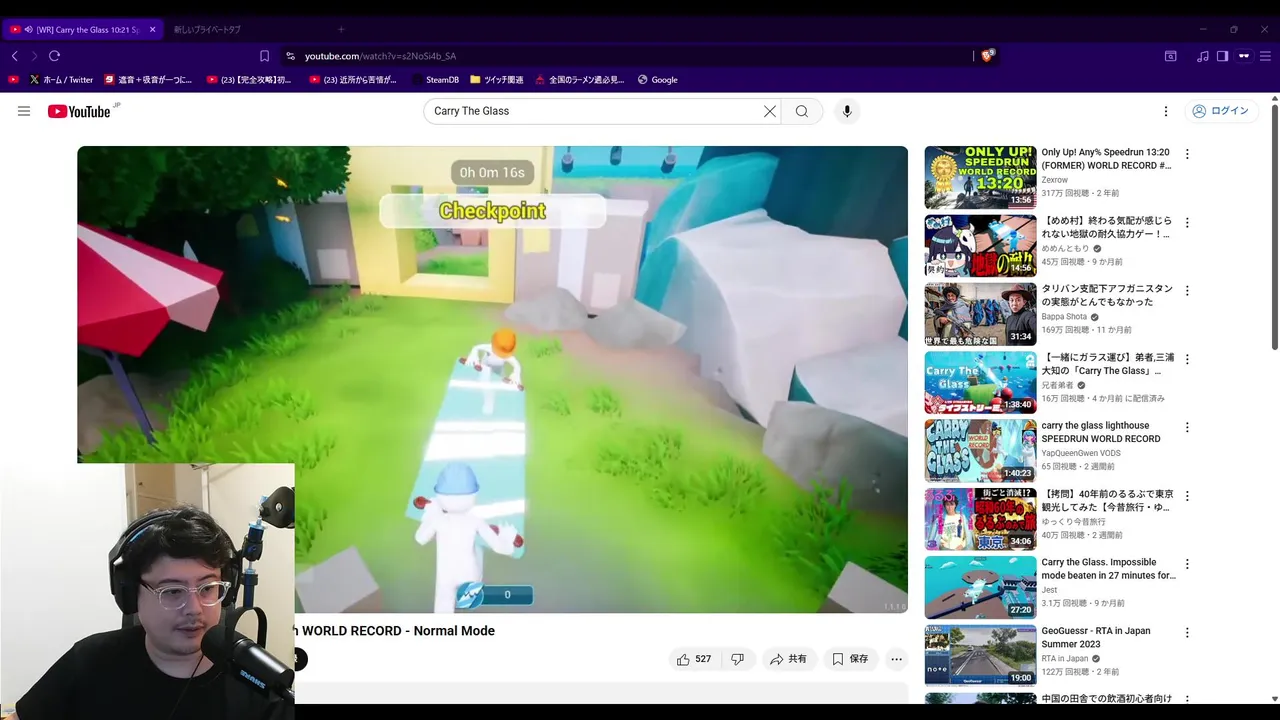The image size is (1280, 720).
Task: Open the 全国のラーメン週必見 bookmark
Action: click(579, 80)
